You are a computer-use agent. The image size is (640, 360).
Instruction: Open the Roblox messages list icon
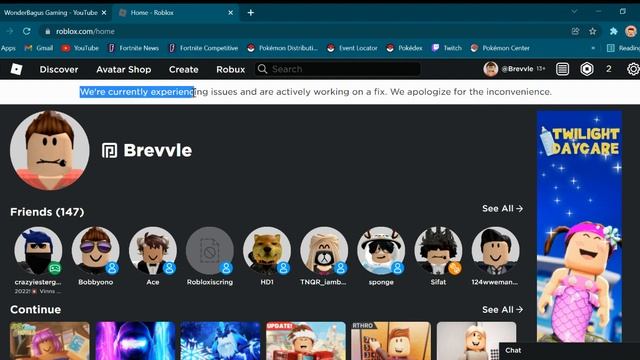[562, 69]
